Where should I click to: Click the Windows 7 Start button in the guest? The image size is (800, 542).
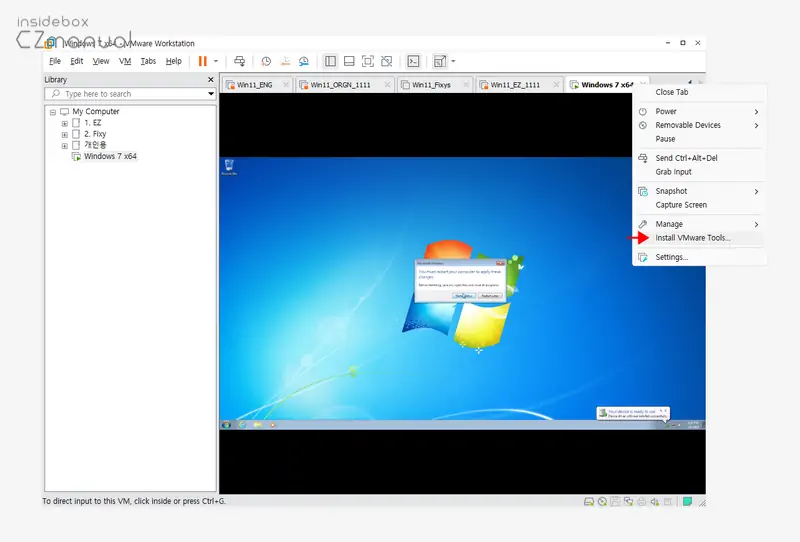(x=227, y=425)
